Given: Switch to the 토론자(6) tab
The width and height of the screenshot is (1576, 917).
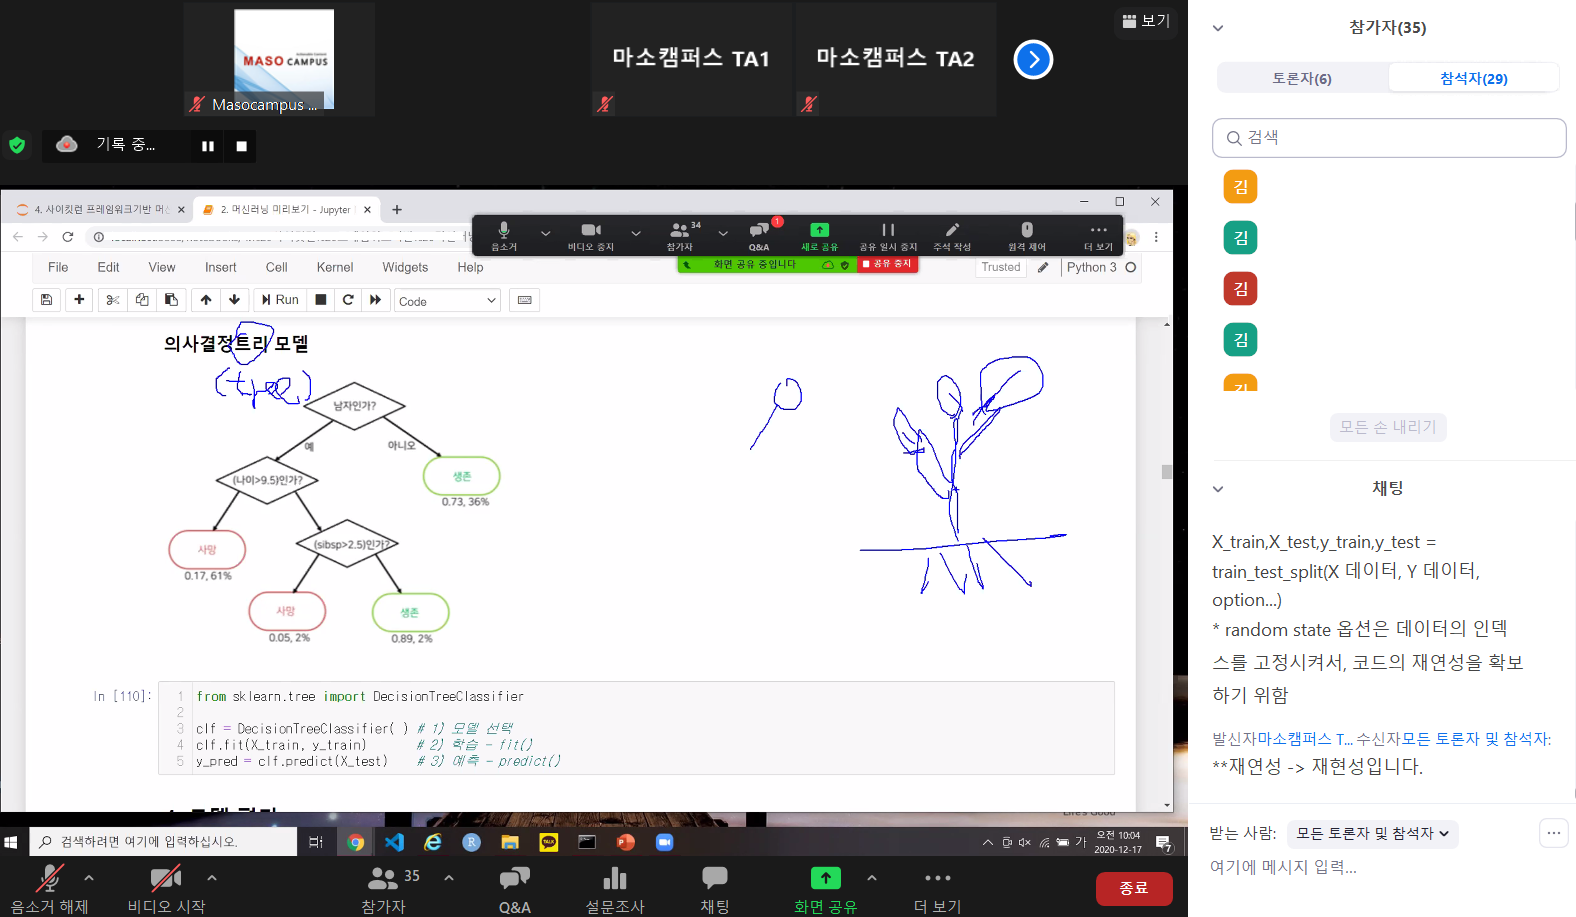Looking at the screenshot, I should (x=1302, y=78).
